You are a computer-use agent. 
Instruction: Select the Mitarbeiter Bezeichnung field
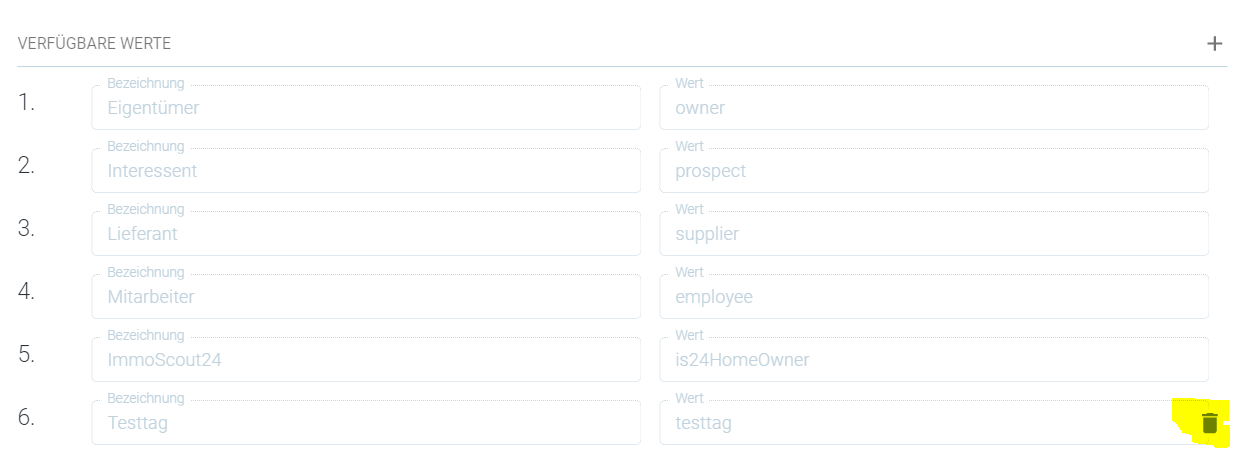[x=366, y=296]
